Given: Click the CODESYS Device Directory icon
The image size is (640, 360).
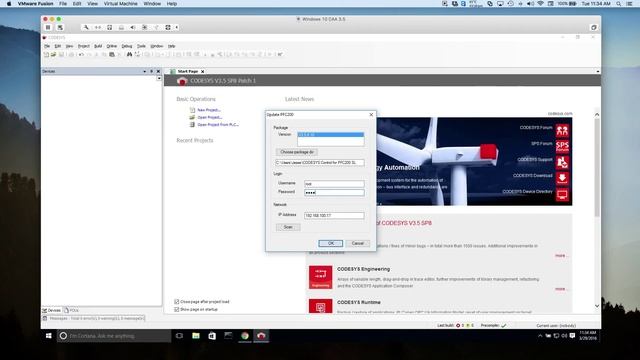Looking at the screenshot, I should 562,194.
